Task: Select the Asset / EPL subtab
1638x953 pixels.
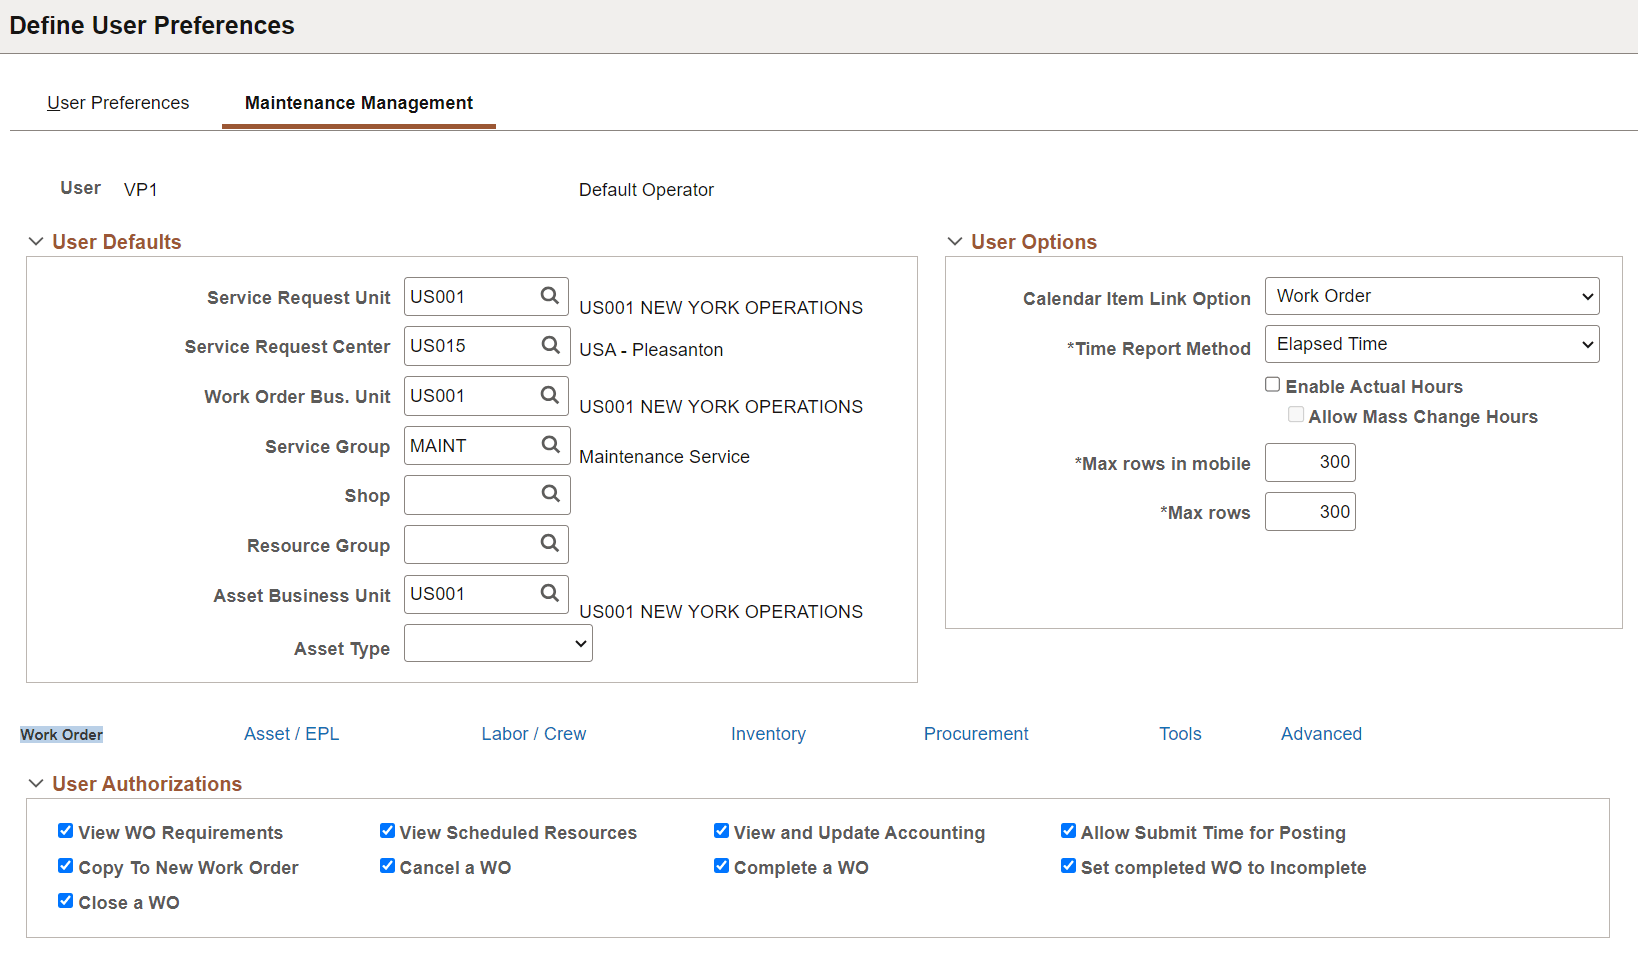Action: click(x=291, y=733)
